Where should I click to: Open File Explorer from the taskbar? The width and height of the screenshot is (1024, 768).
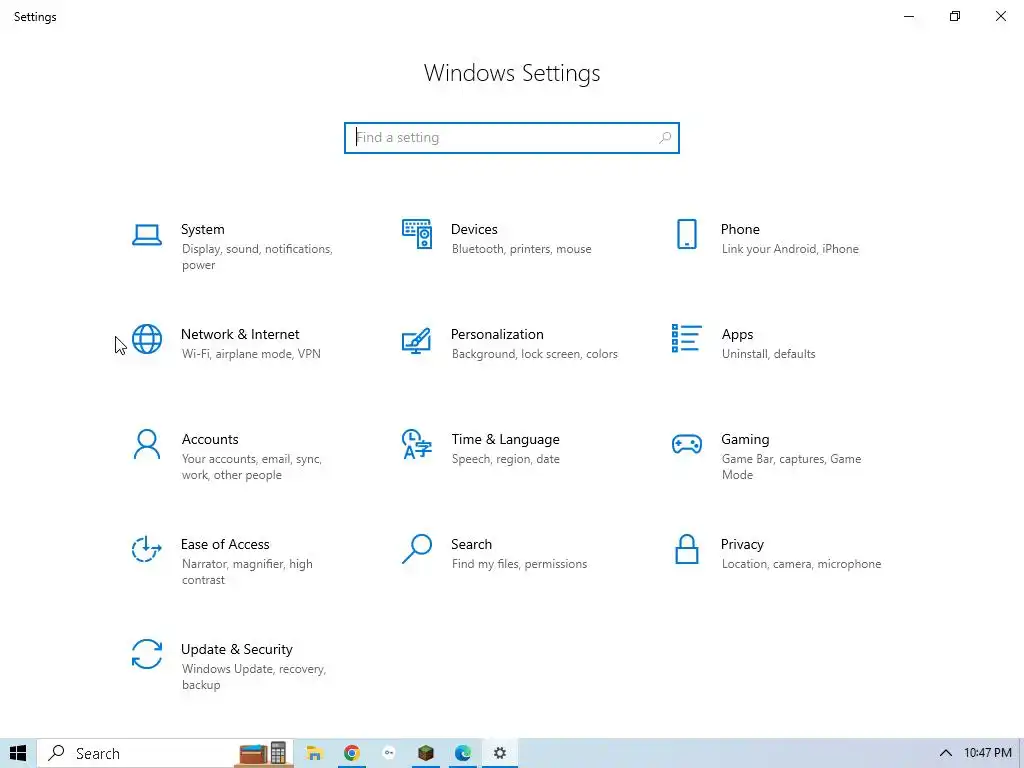[314, 753]
